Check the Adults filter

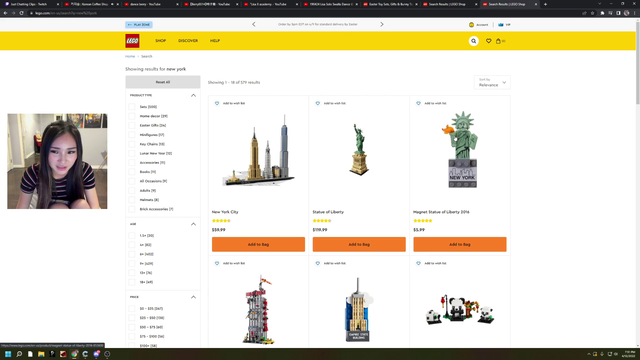[132, 191]
